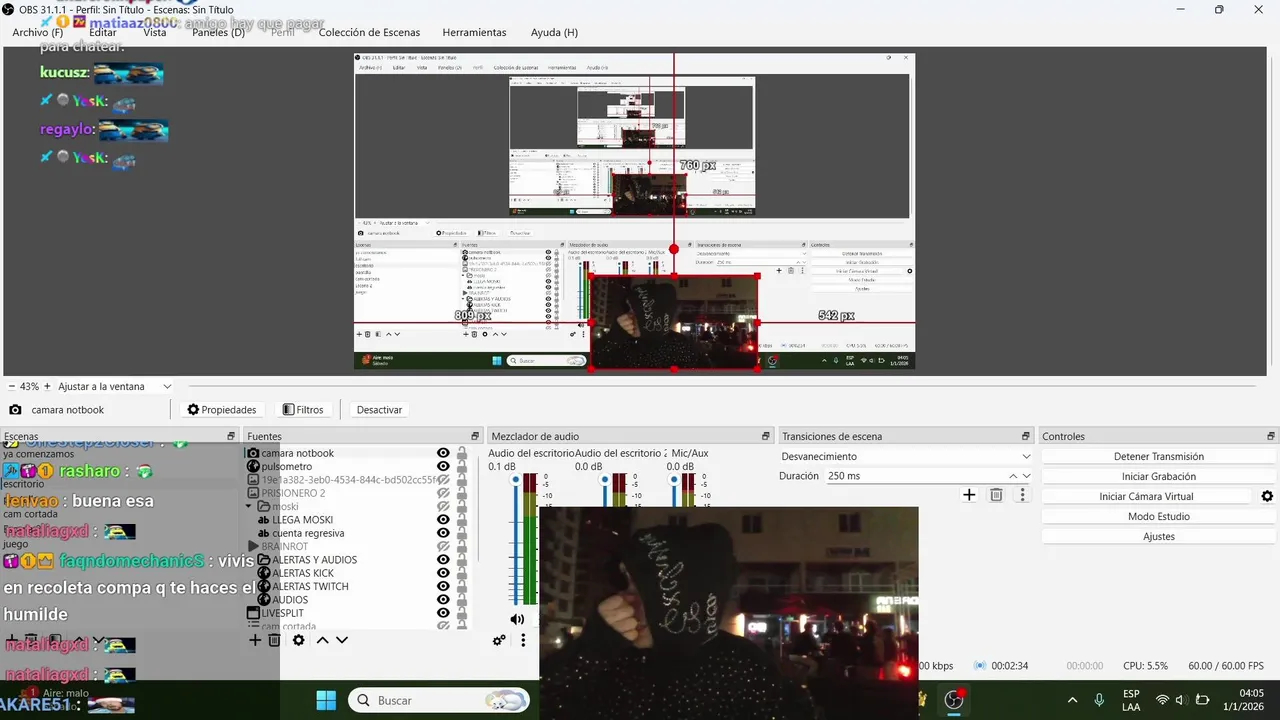Click the microphone icon in the system tray
1280x720 pixels.
(1099, 700)
